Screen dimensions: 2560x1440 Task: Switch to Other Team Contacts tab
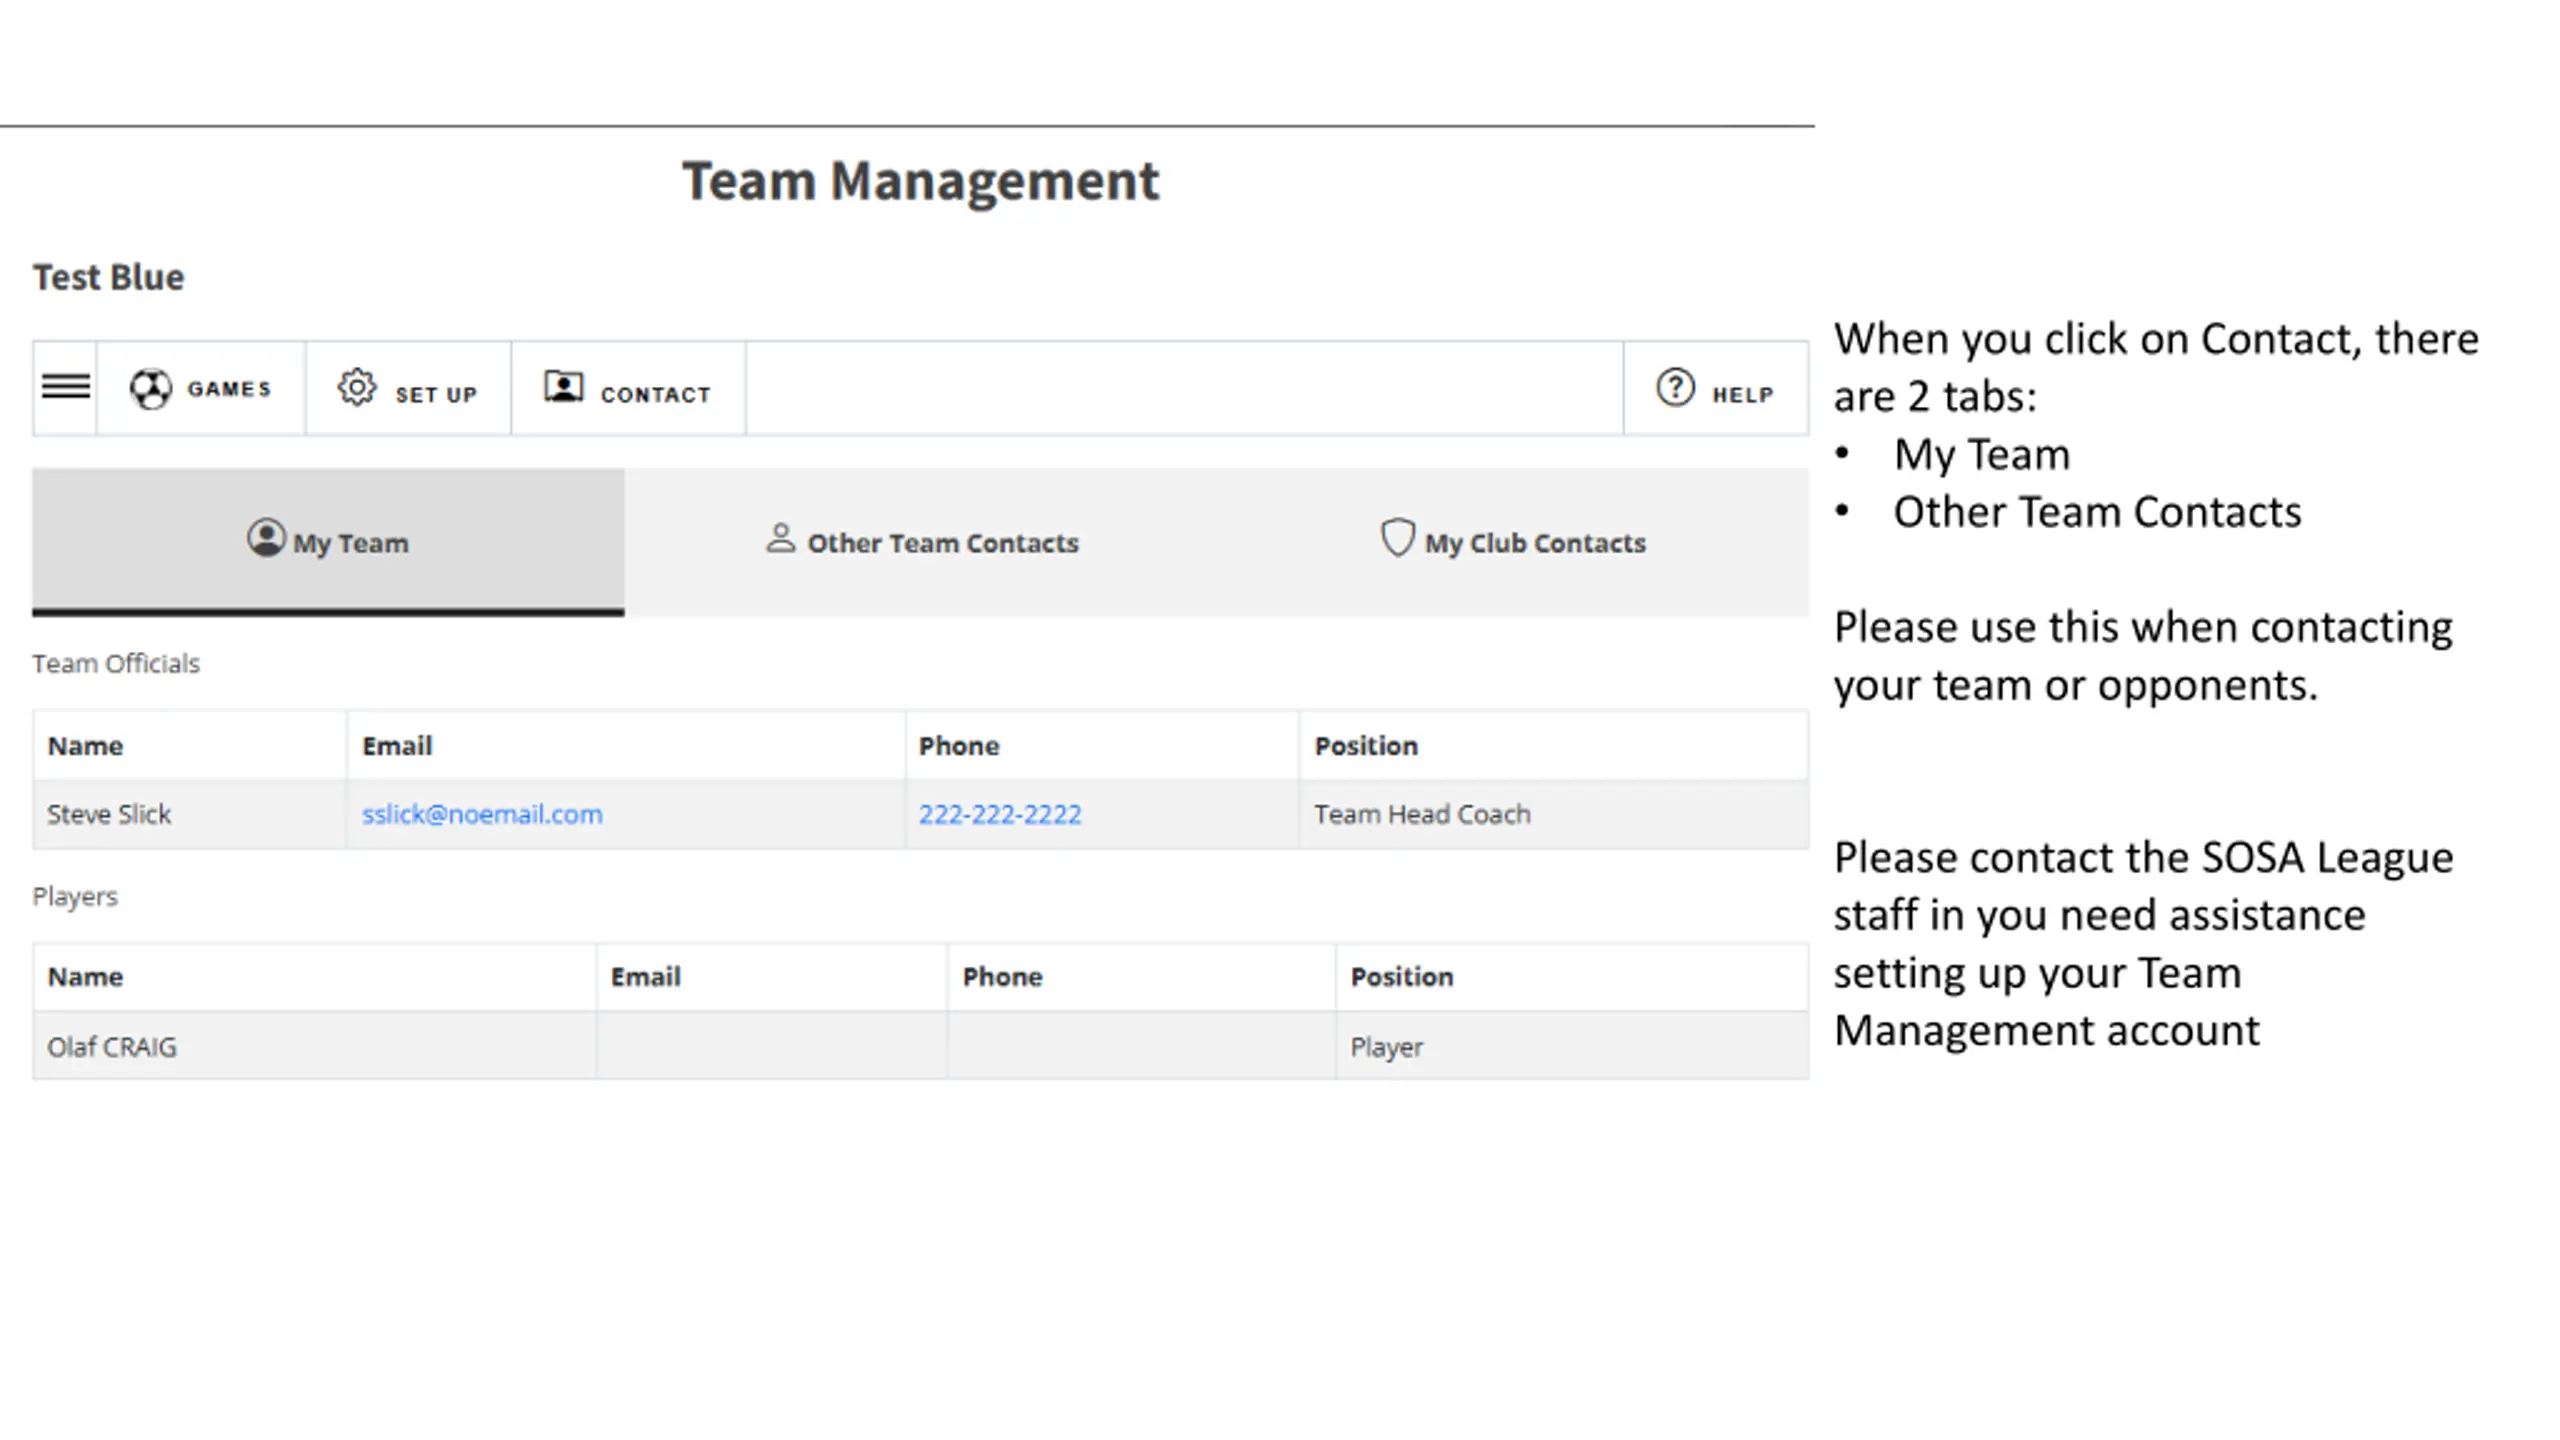[922, 541]
